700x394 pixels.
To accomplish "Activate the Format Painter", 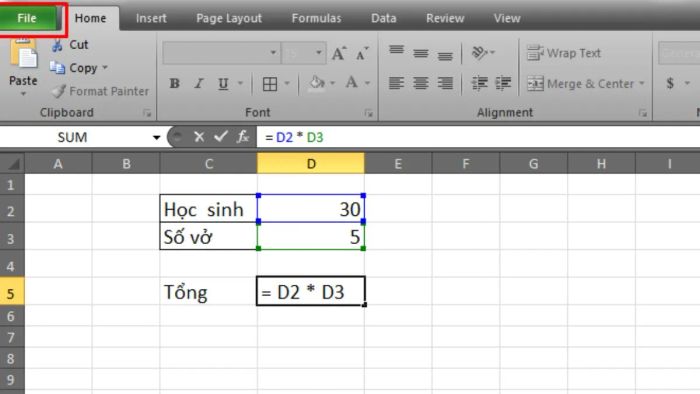I will [x=100, y=91].
